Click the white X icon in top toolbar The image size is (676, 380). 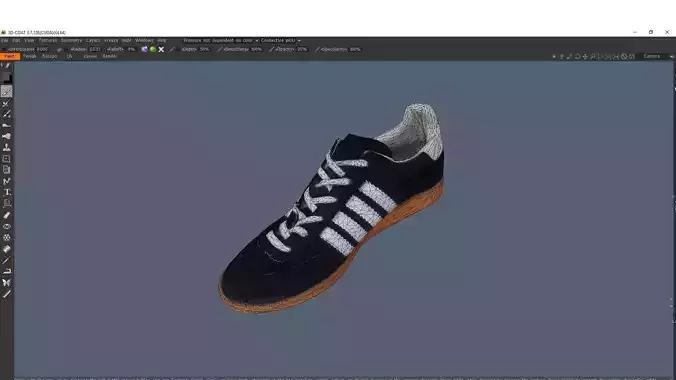pos(161,49)
